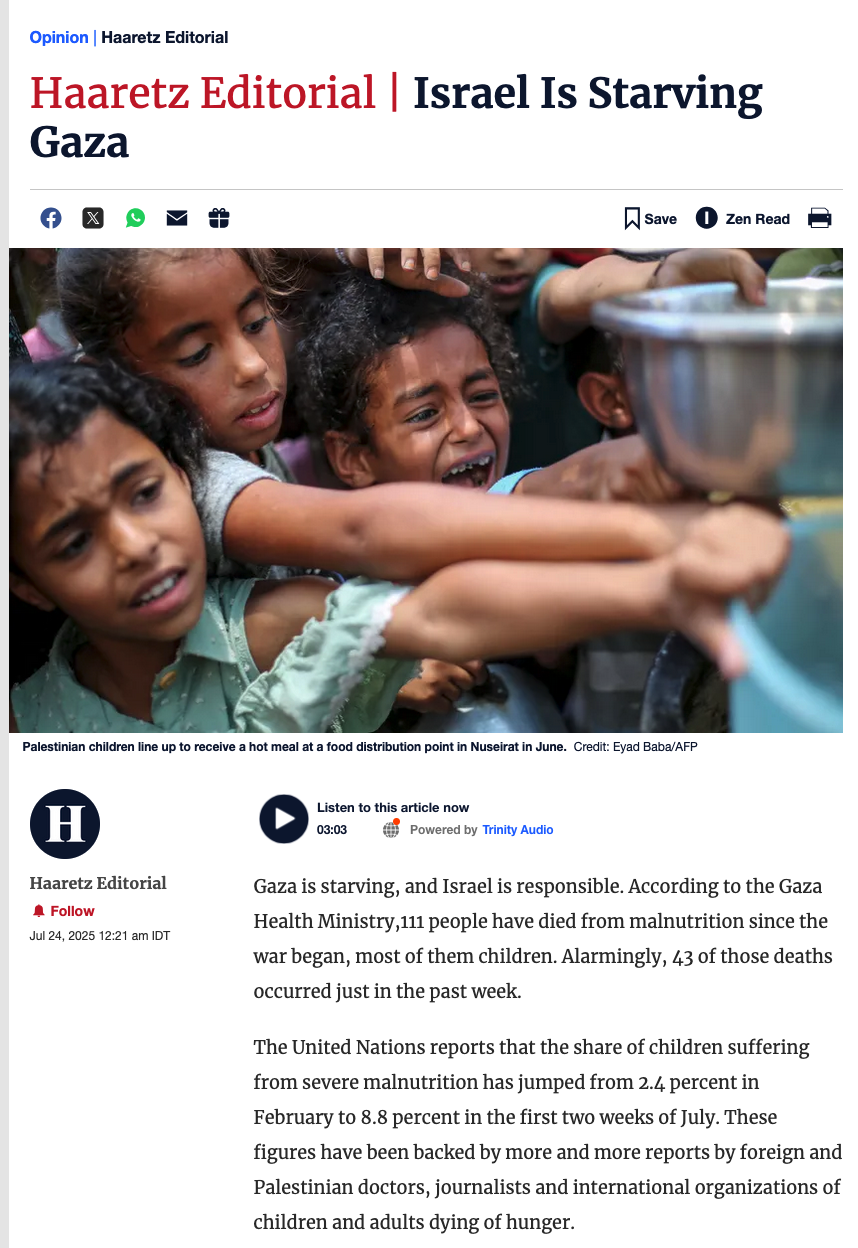Click the Israel Is Starving Gaza headline
Screen dimensions: 858x1248
(x=396, y=117)
